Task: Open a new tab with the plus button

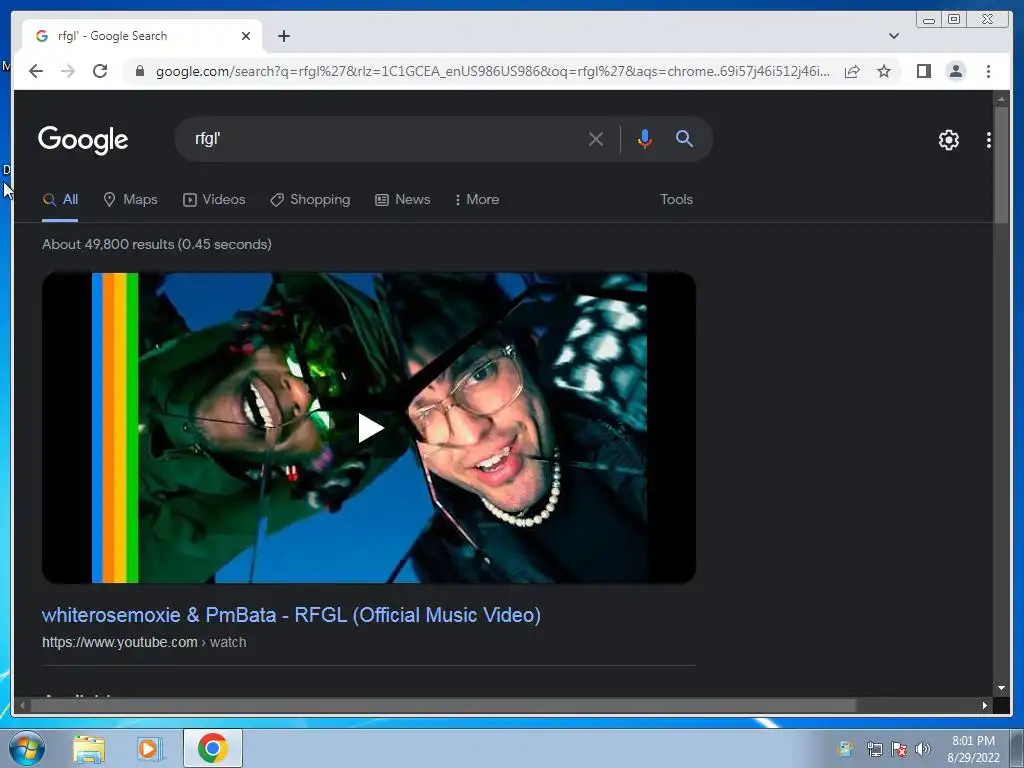Action: point(283,36)
